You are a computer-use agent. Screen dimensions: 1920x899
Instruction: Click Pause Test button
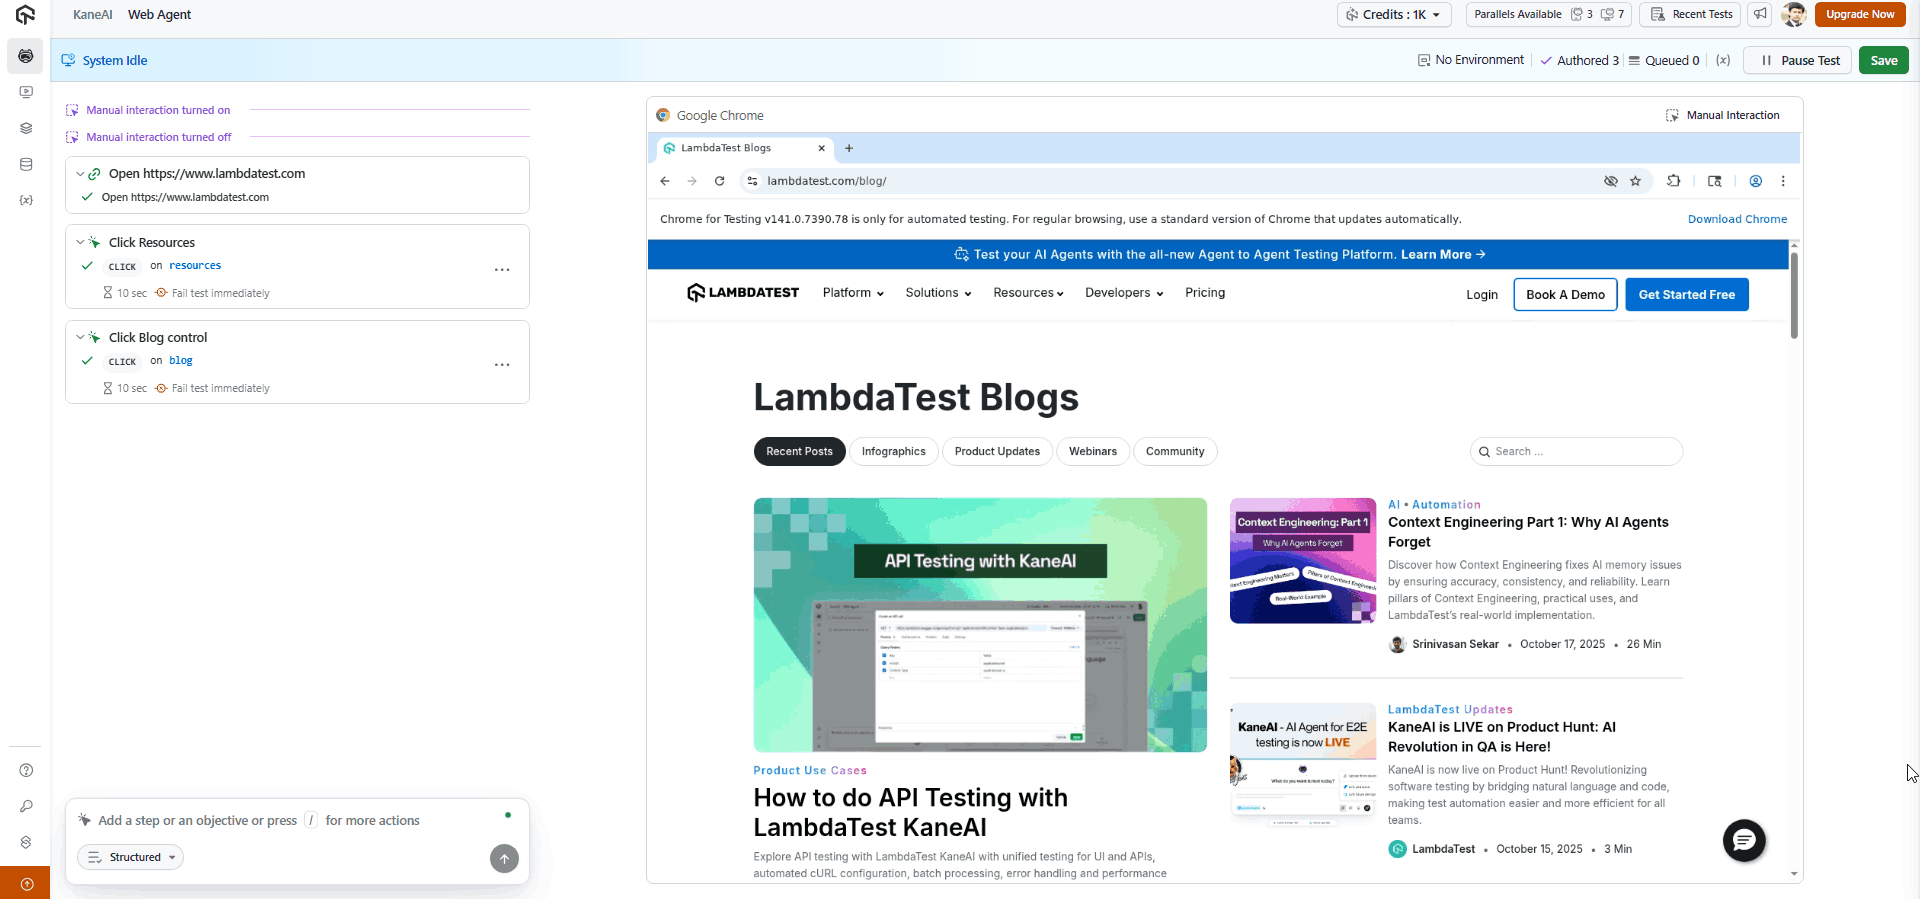pyautogui.click(x=1798, y=60)
